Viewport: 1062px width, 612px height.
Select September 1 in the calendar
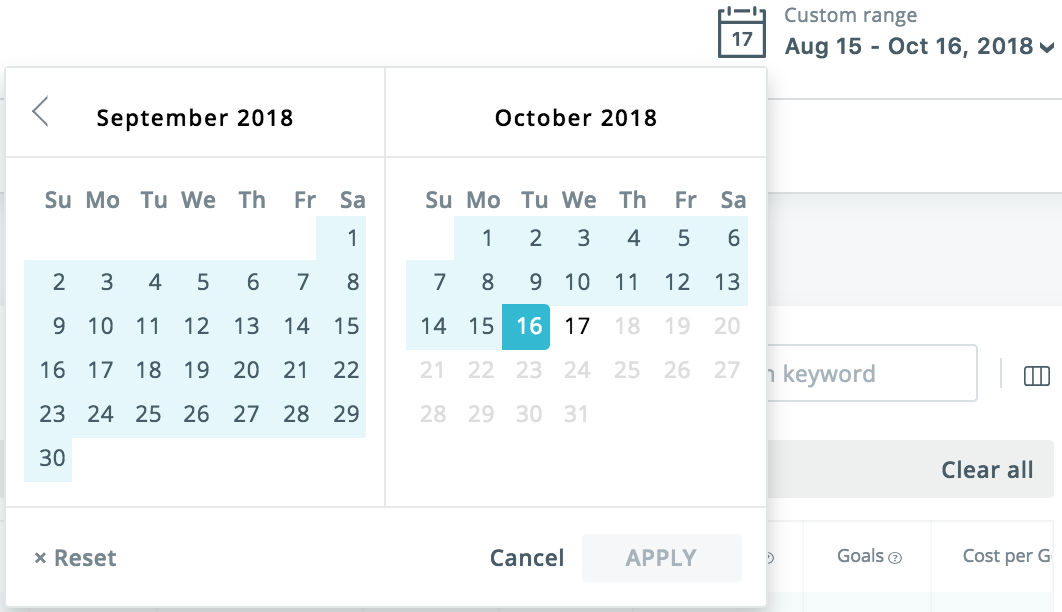pos(352,238)
